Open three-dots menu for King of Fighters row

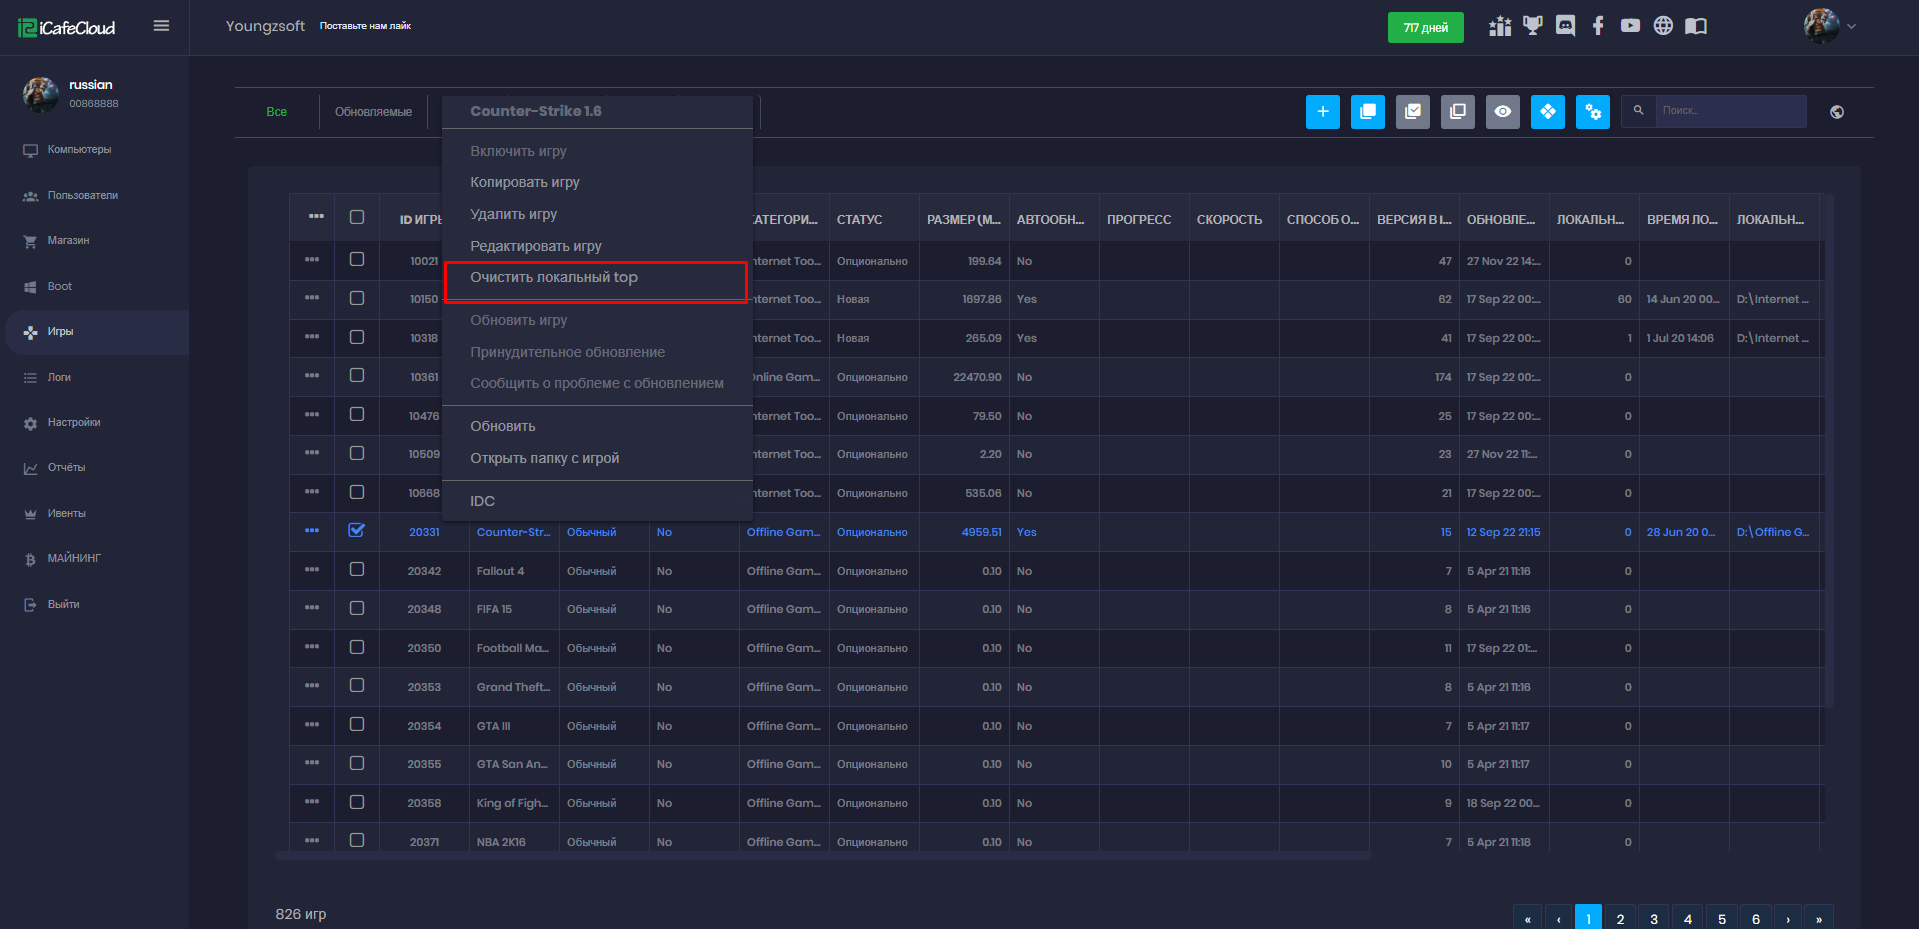point(312,801)
